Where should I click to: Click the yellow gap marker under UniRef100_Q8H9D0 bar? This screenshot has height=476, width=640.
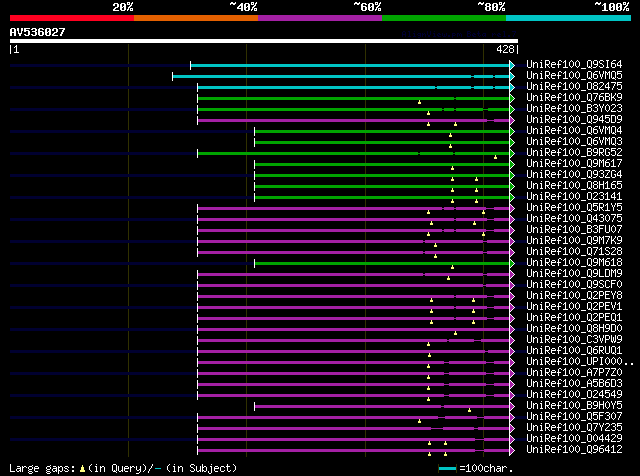point(456,333)
